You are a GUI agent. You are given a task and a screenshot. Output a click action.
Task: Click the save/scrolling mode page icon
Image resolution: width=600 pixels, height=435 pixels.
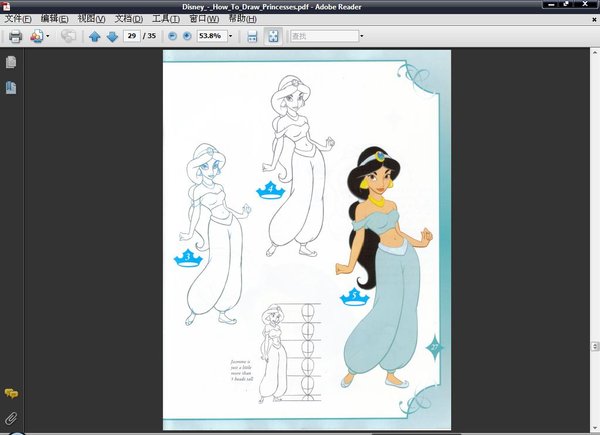click(252, 37)
